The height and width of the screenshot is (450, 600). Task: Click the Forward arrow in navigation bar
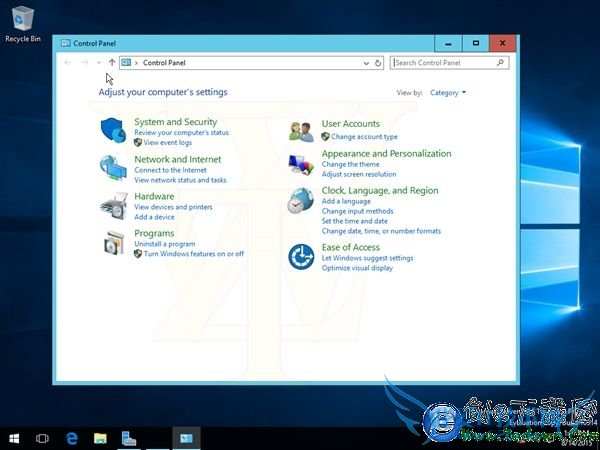[85, 62]
